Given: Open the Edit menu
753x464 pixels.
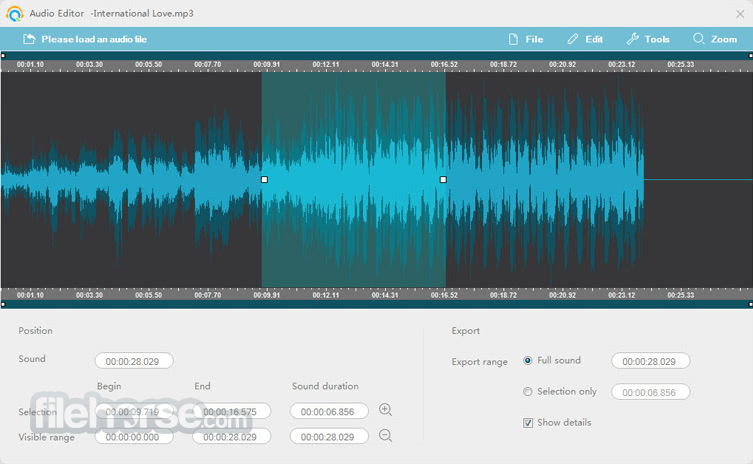Looking at the screenshot, I should [x=585, y=39].
